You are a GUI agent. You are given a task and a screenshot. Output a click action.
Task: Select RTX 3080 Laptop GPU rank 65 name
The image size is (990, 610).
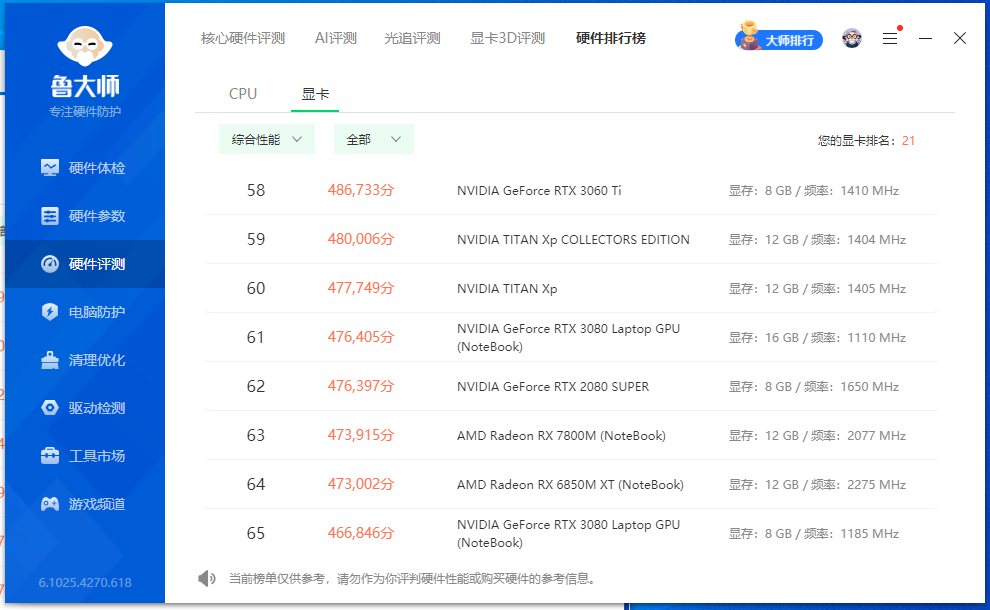(x=568, y=534)
